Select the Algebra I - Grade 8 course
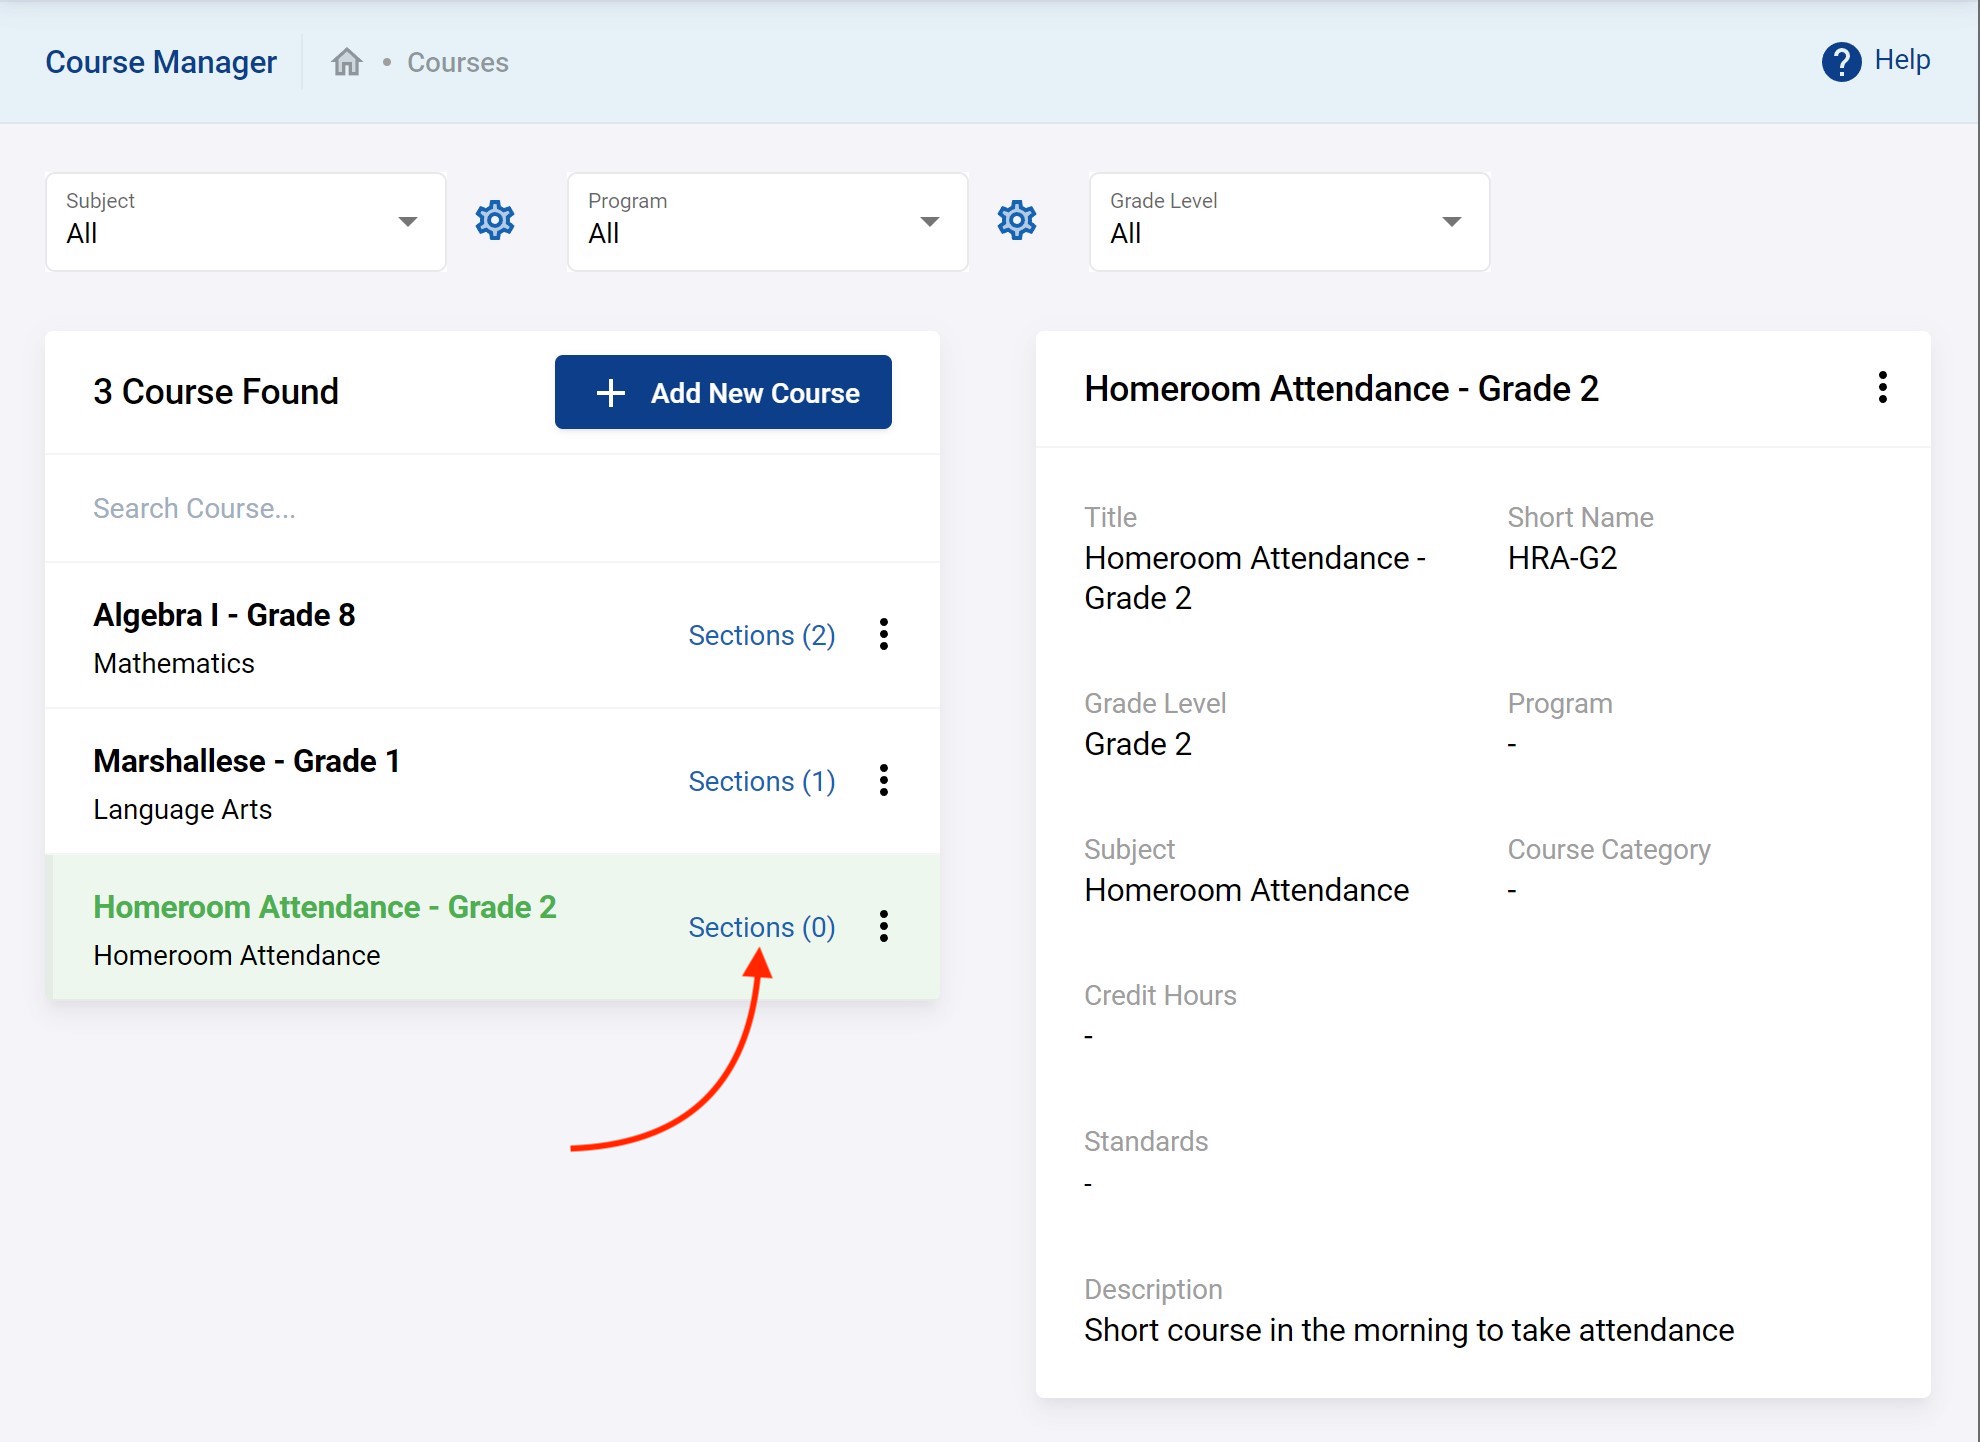Viewport: 1980px width, 1442px height. click(x=224, y=615)
